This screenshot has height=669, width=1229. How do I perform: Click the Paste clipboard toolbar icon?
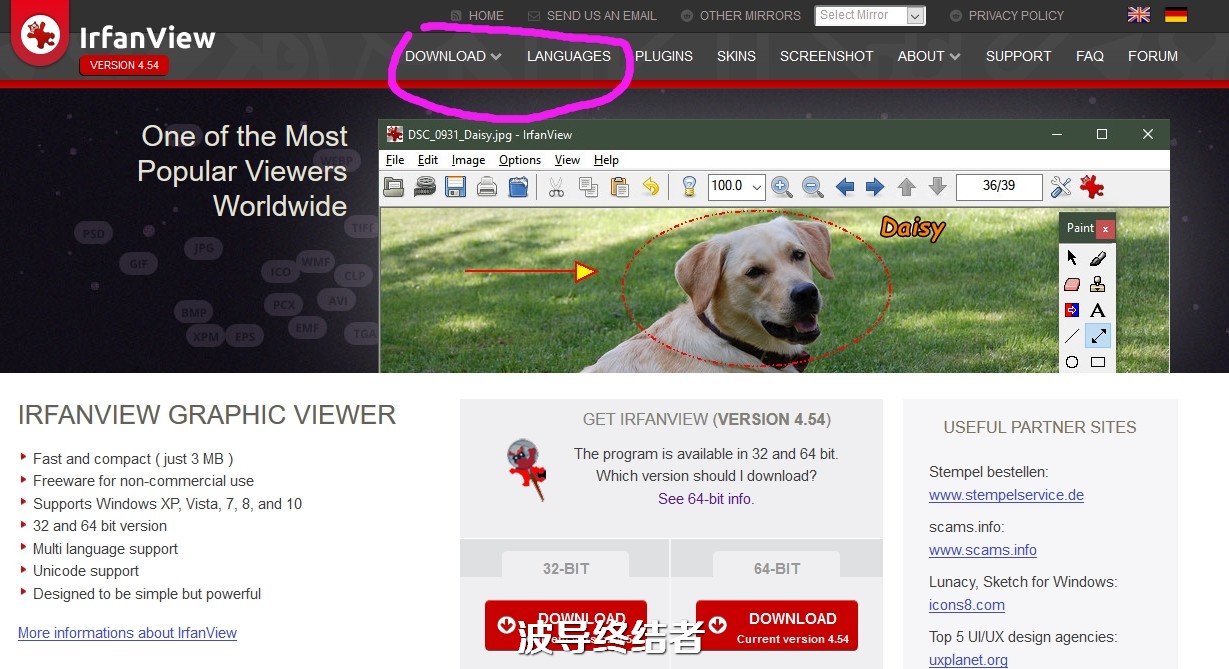coord(619,186)
